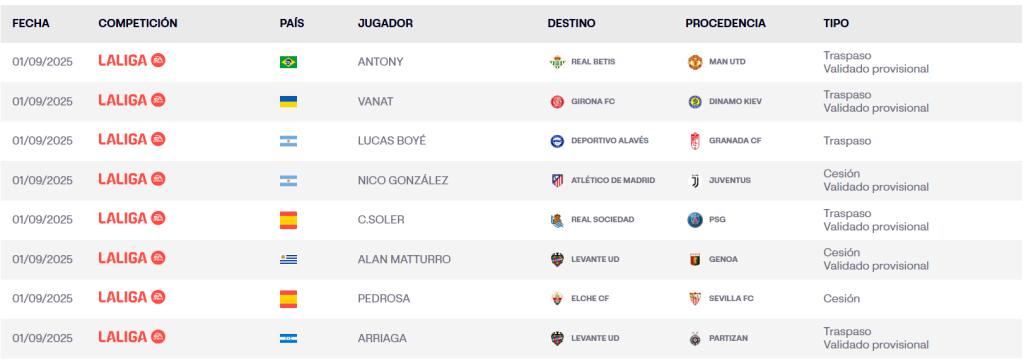
Task: Sort by the JUGADOR column header
Action: tap(385, 24)
